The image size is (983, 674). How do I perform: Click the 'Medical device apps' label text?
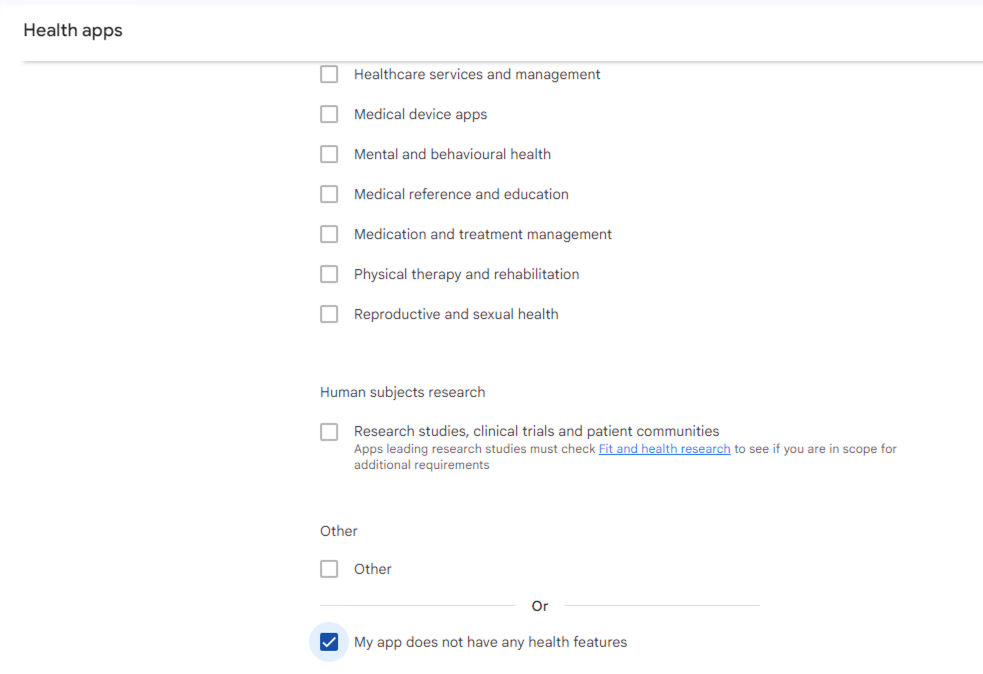pos(420,114)
